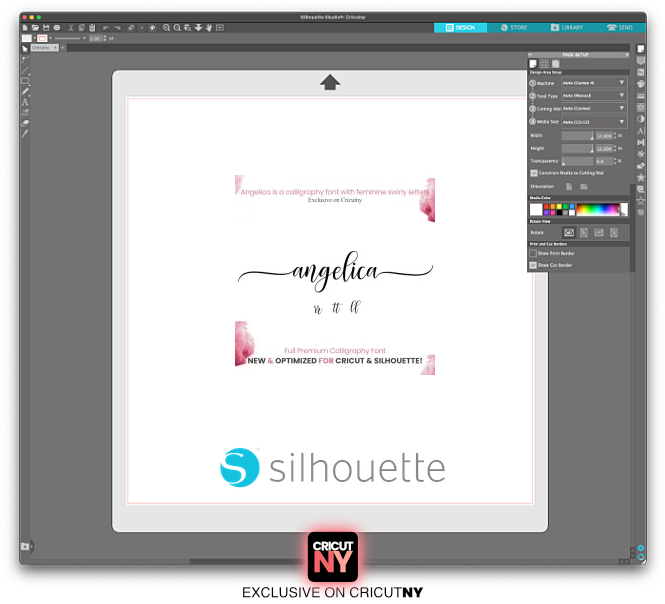Close the Cricutny document tab

[x=56, y=48]
